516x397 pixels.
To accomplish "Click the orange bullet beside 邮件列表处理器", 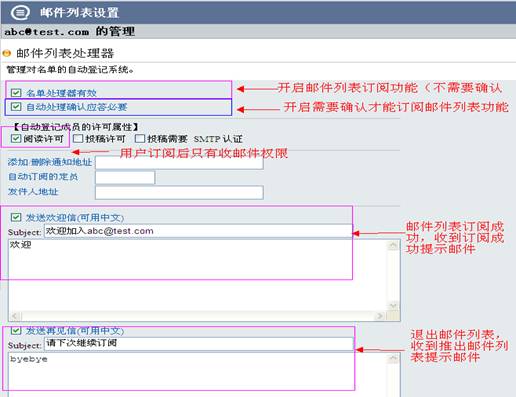I will click(x=7, y=53).
